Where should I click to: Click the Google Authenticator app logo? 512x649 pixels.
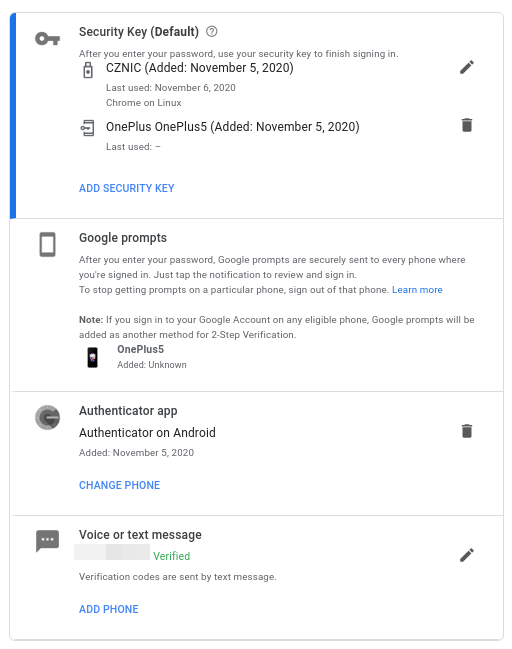point(48,417)
